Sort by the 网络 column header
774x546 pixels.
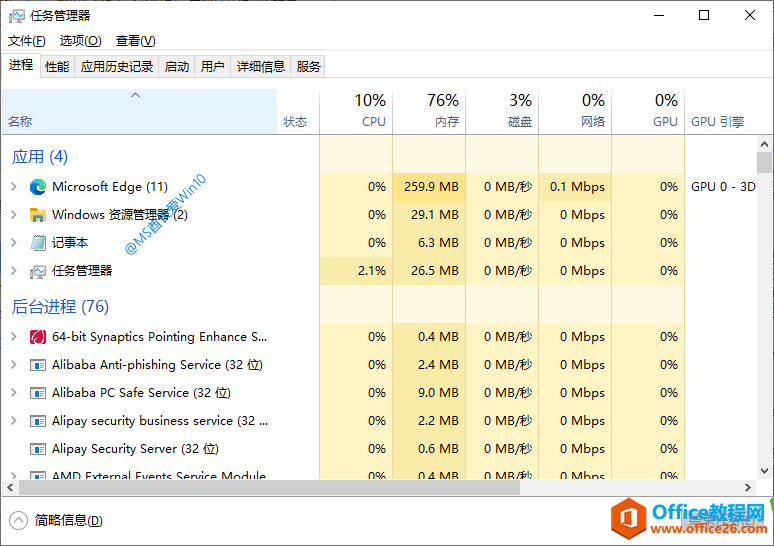tap(575, 112)
